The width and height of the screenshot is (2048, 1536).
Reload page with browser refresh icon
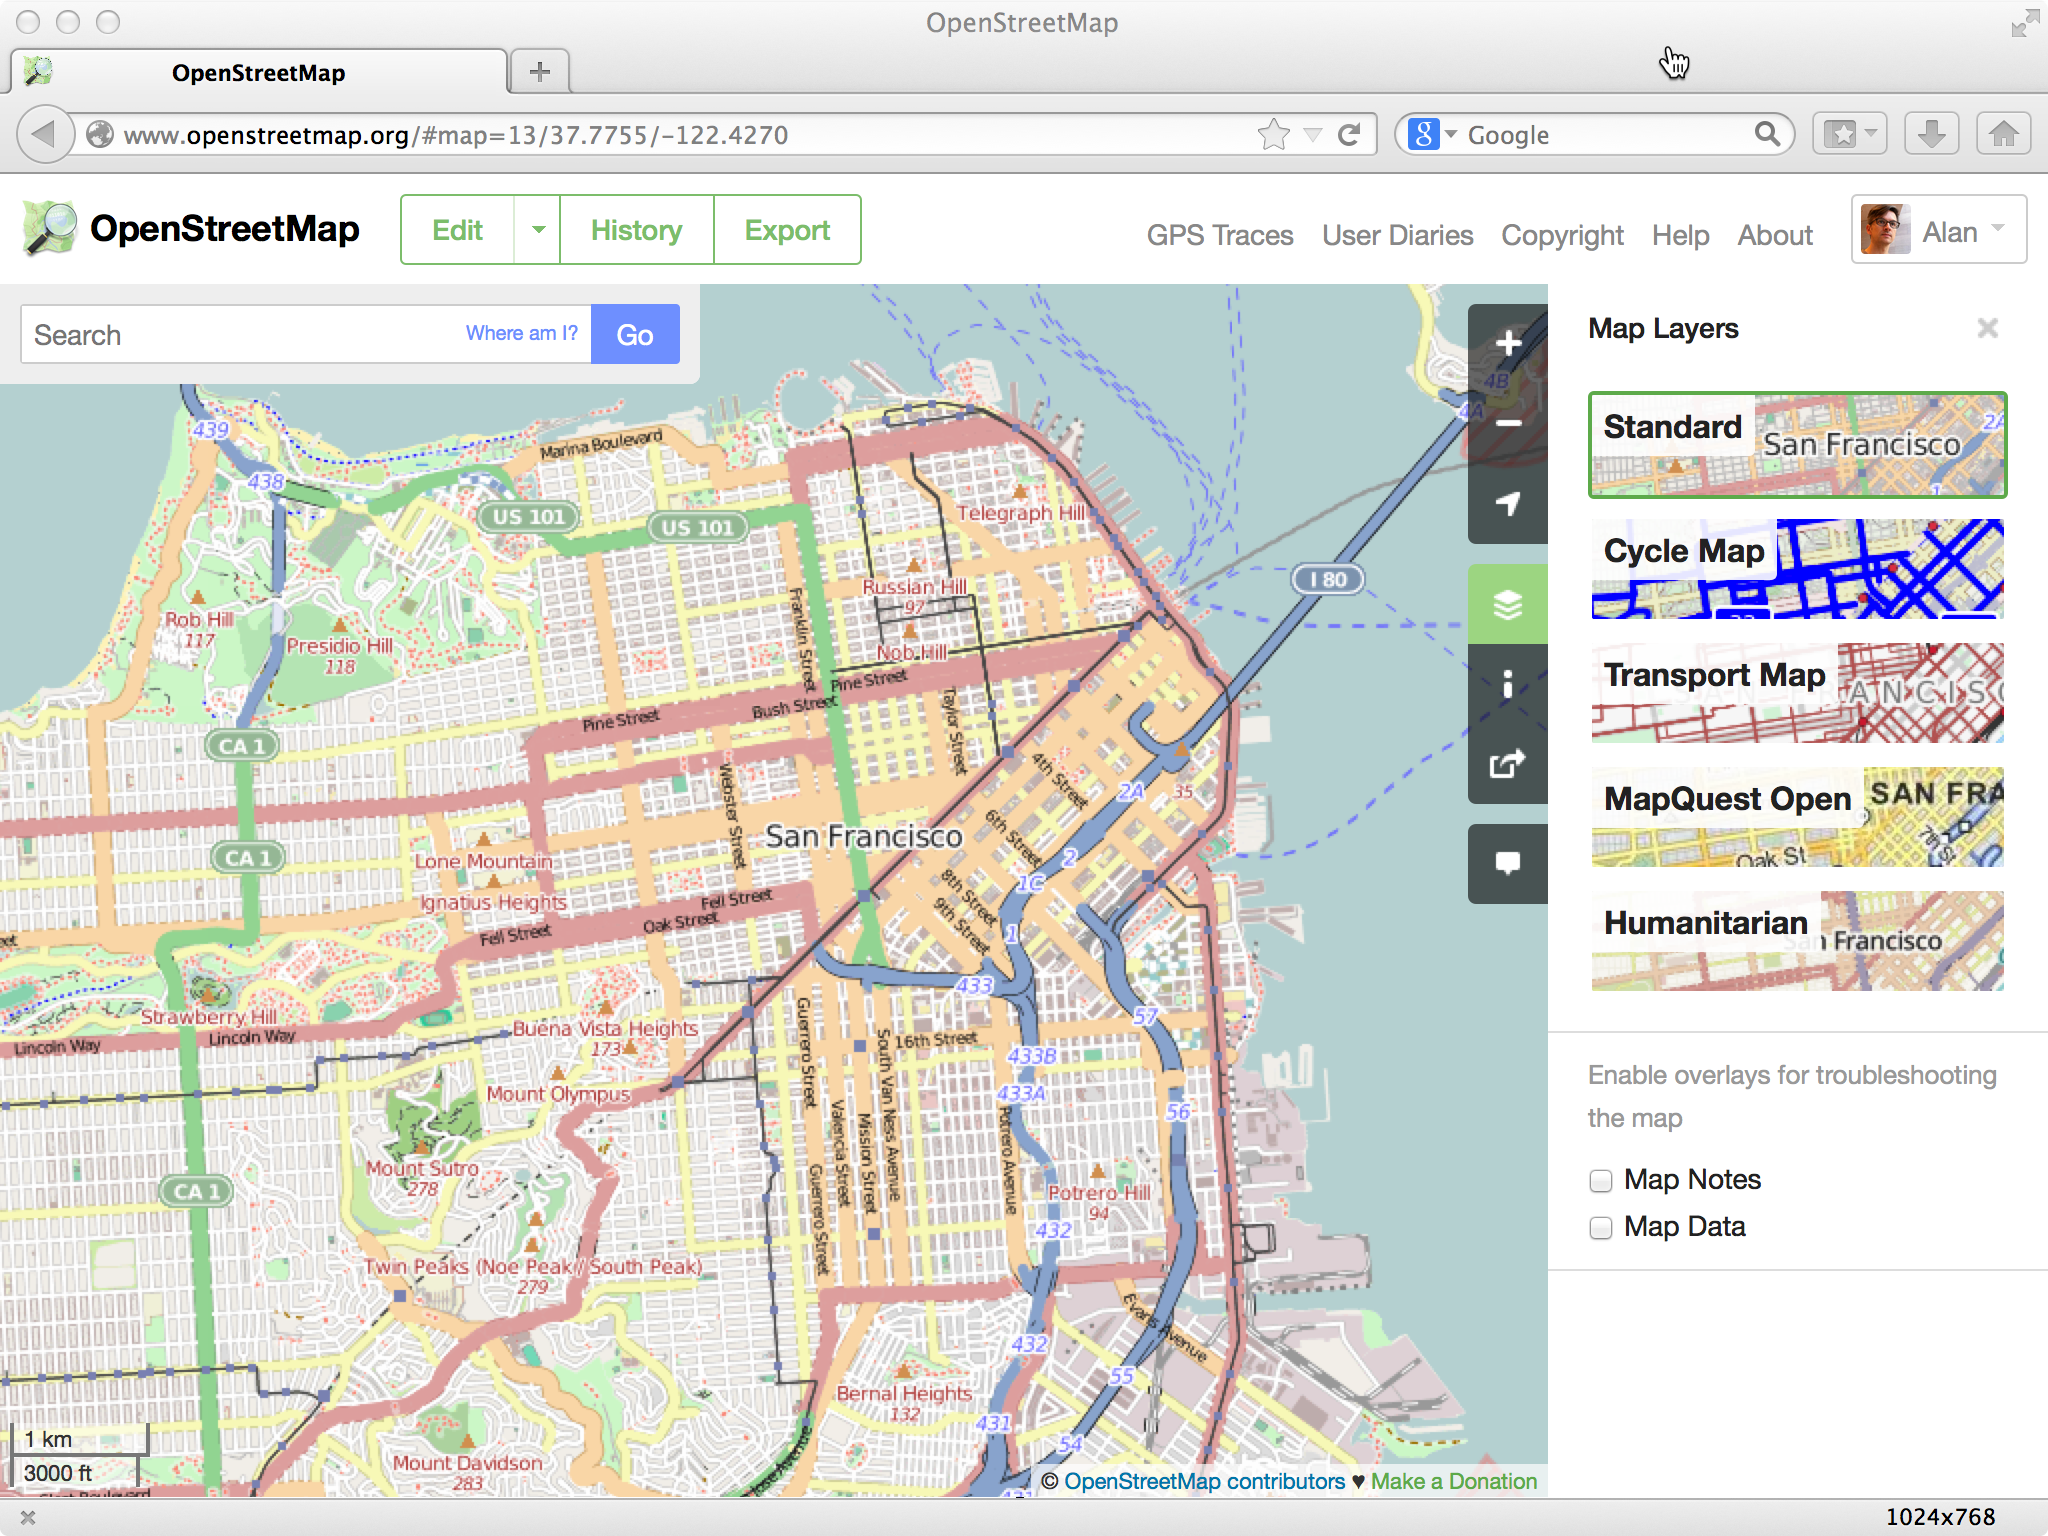(x=1349, y=134)
